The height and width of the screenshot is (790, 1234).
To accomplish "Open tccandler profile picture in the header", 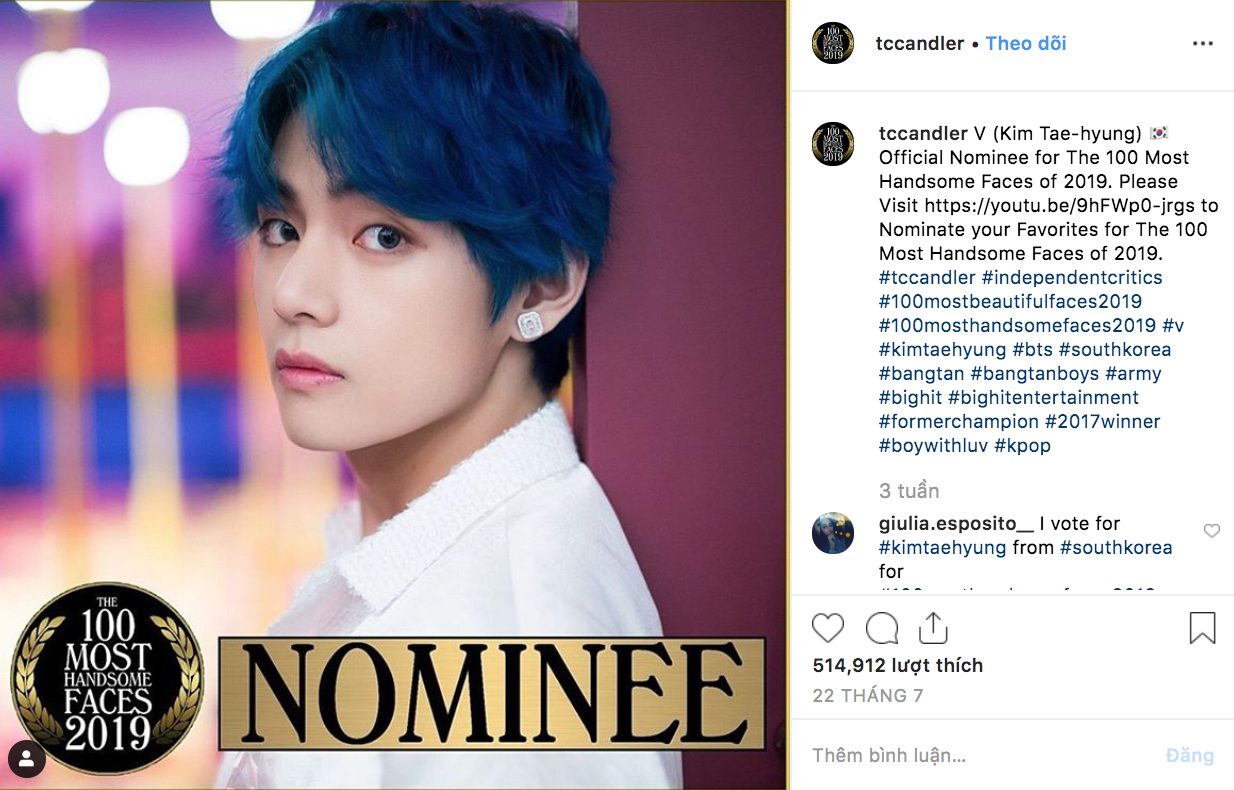I will pyautogui.click(x=833, y=43).
